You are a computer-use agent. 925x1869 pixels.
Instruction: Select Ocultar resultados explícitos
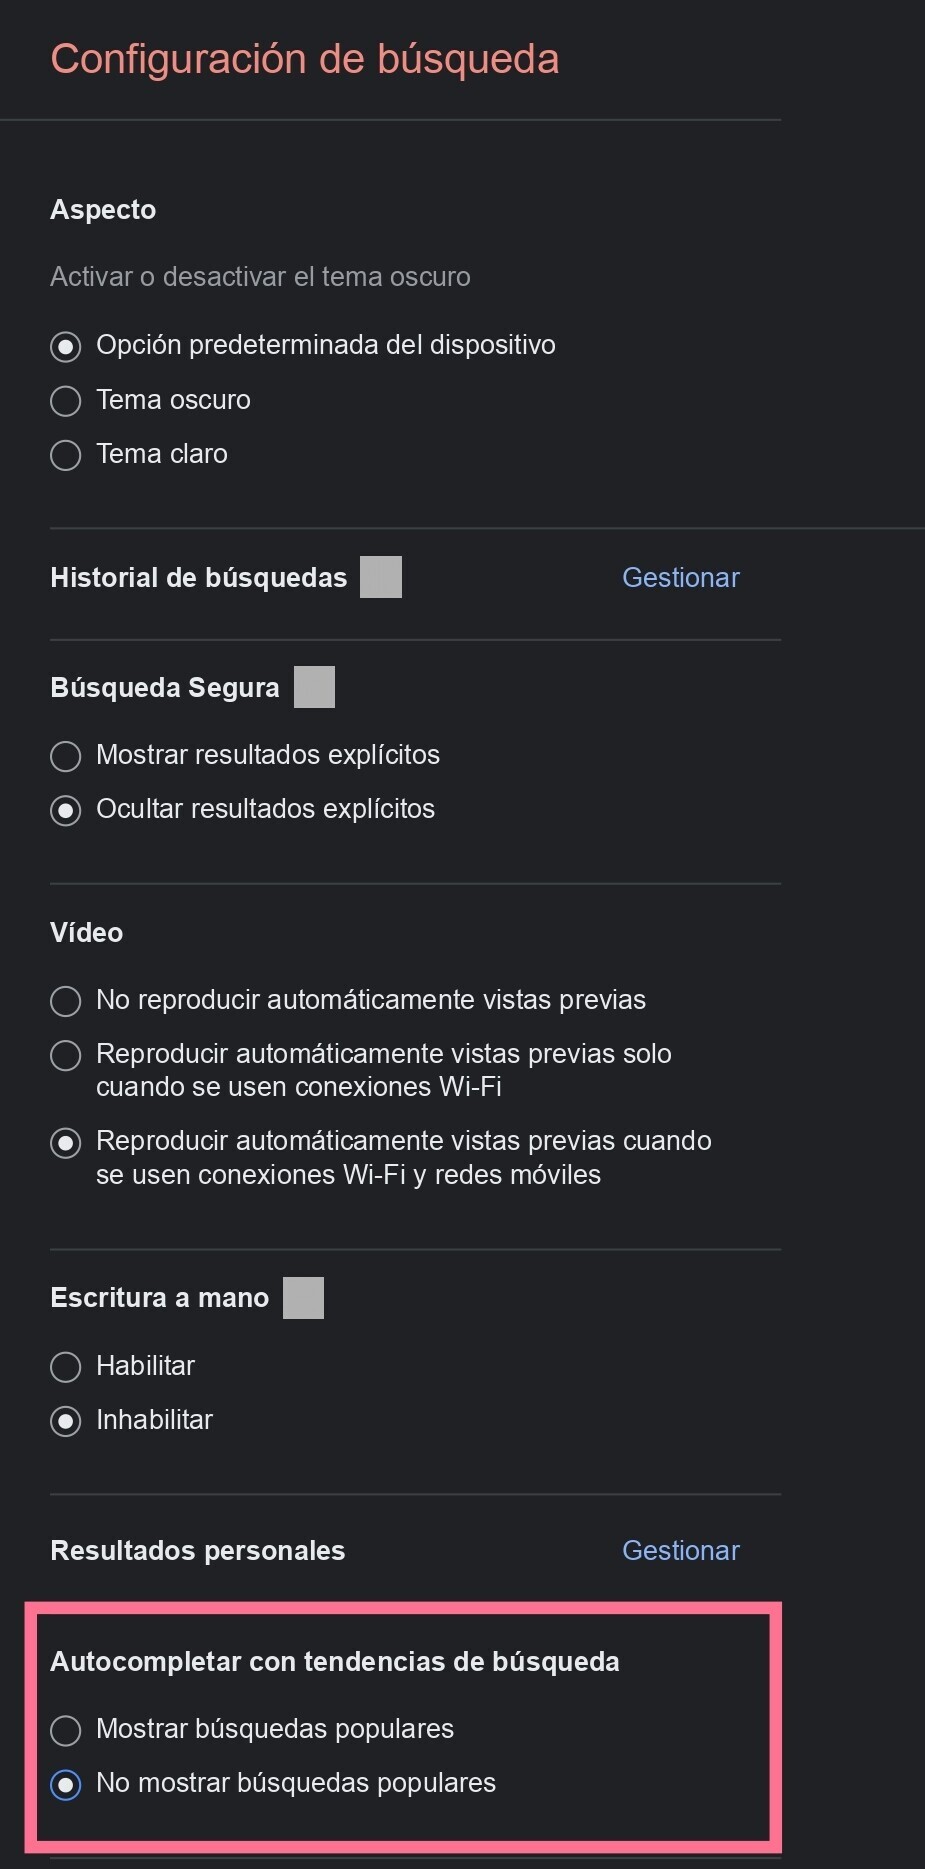(65, 810)
